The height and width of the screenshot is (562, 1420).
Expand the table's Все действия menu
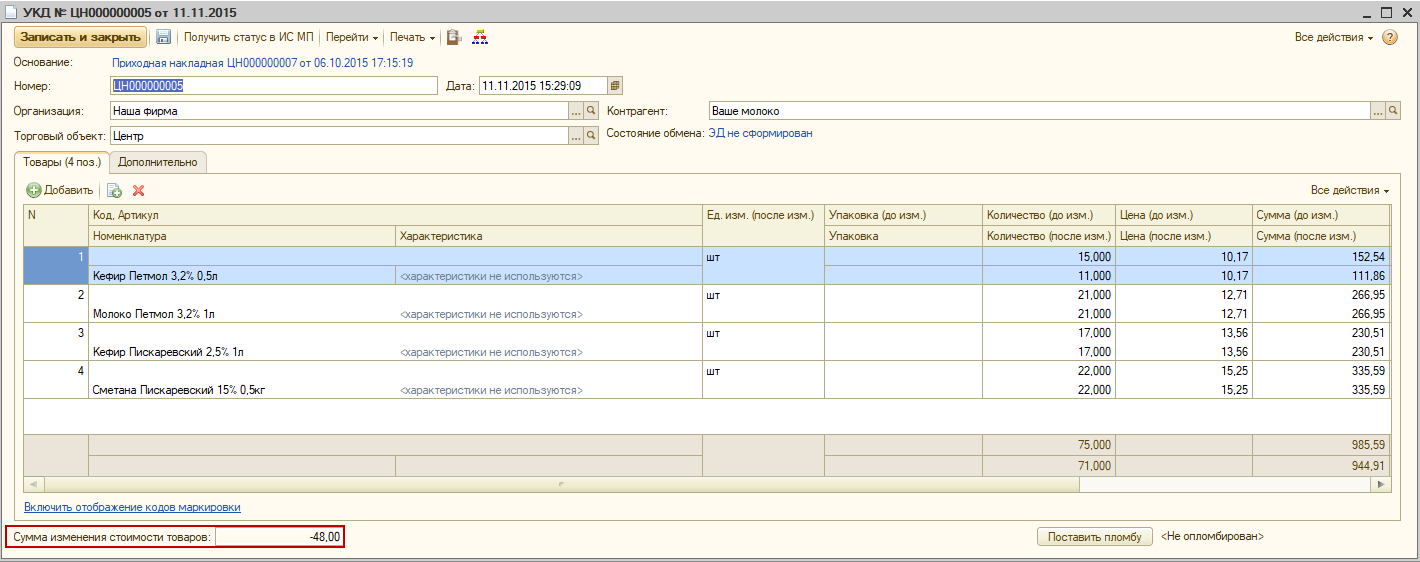click(1350, 190)
